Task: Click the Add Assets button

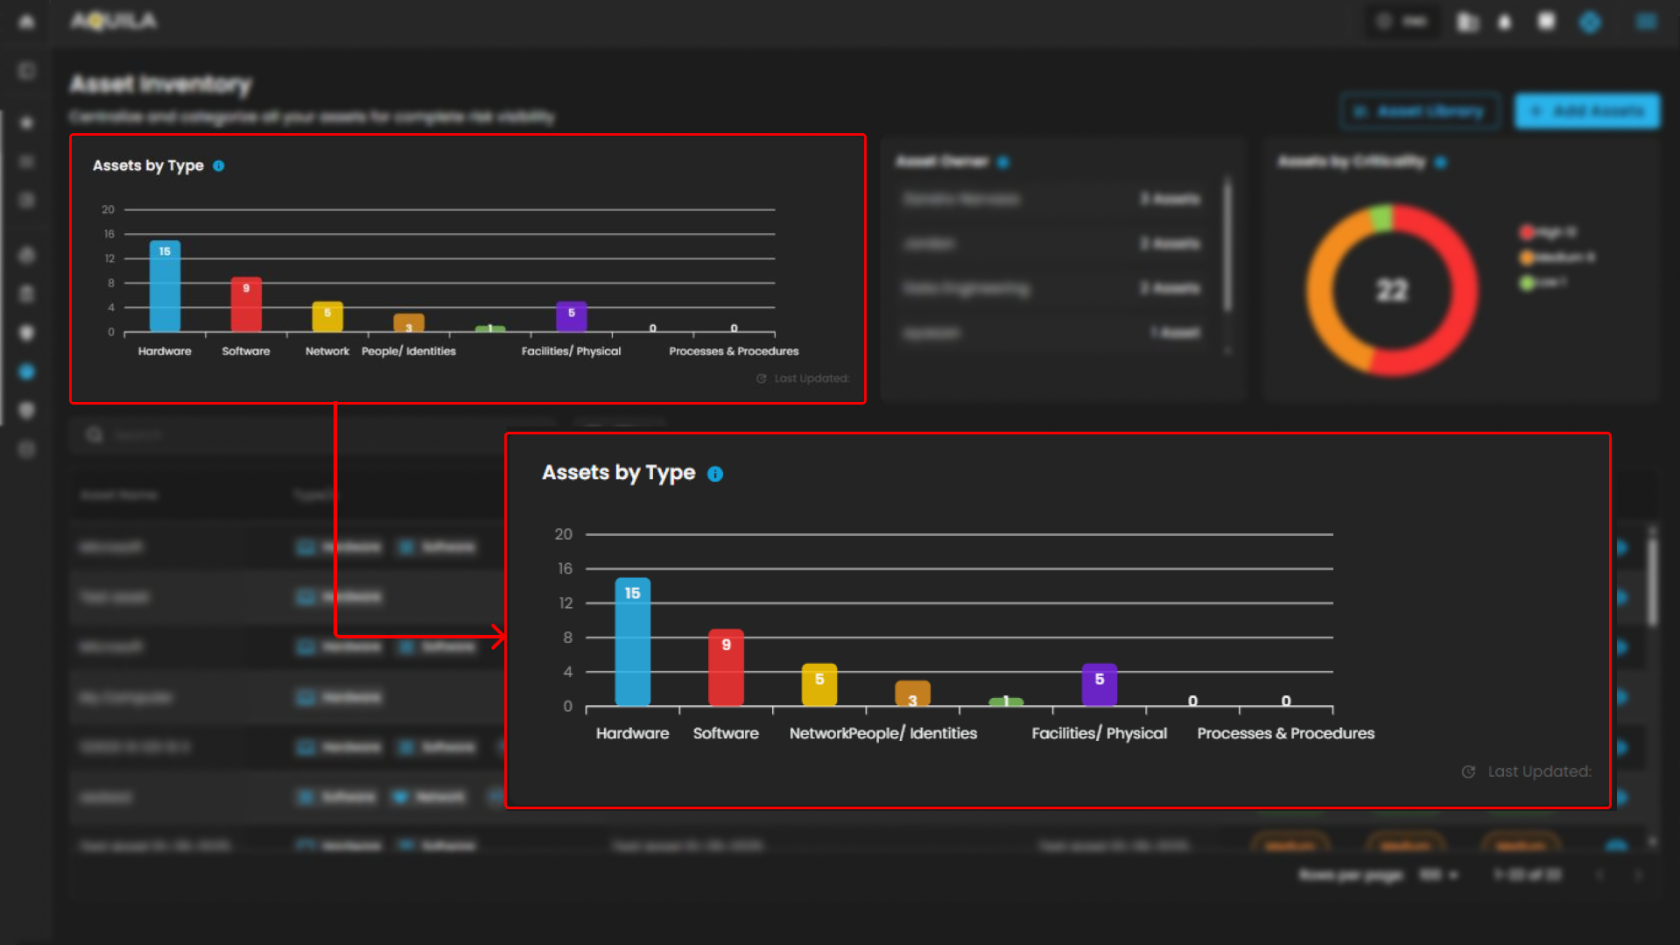Action: tap(1587, 111)
